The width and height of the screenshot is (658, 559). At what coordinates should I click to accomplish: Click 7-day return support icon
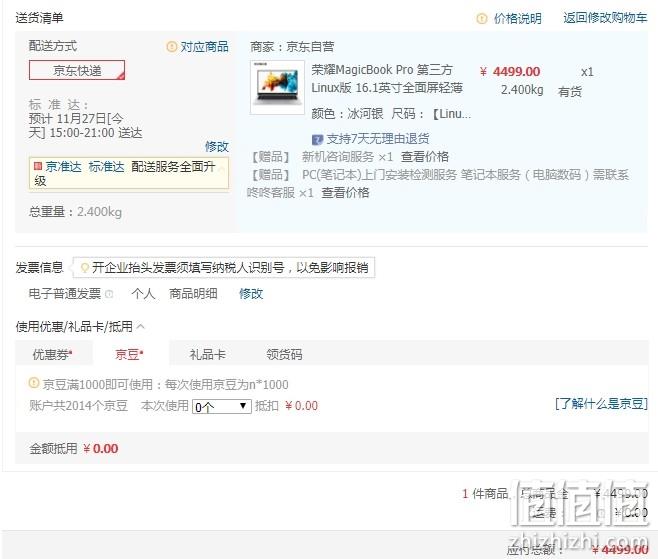pyautogui.click(x=317, y=139)
